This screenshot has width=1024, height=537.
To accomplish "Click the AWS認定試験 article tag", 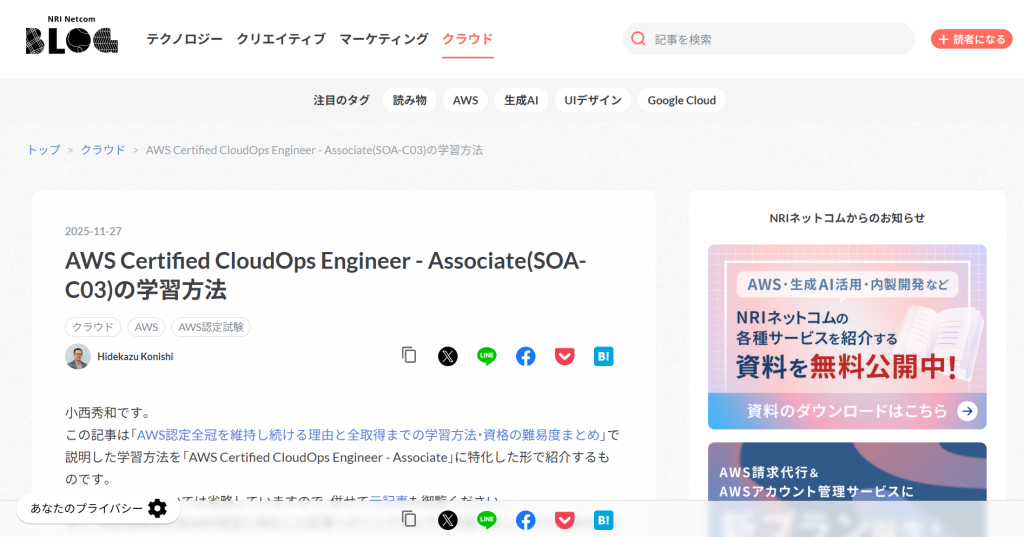I will [x=211, y=327].
